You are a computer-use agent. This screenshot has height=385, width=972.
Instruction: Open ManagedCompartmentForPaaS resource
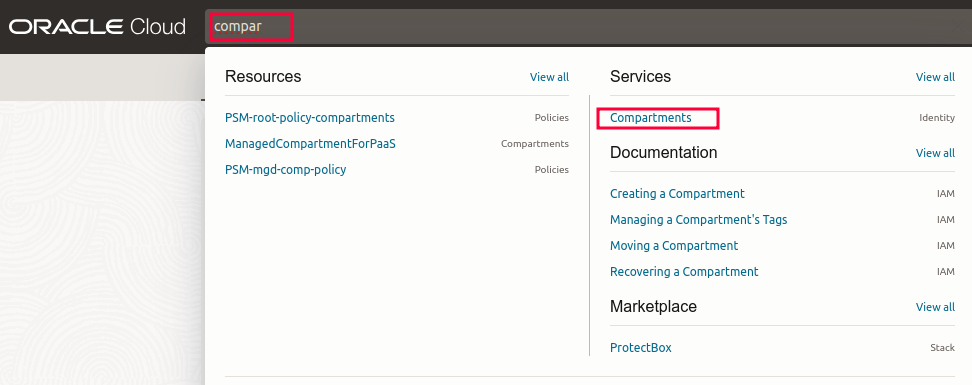pyautogui.click(x=310, y=144)
